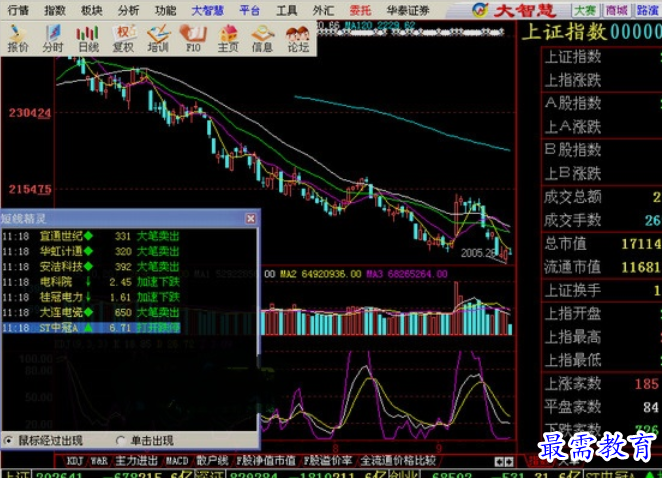Toggle the 复权 price adjustment icon
This screenshot has height=478, width=662.
[x=123, y=38]
